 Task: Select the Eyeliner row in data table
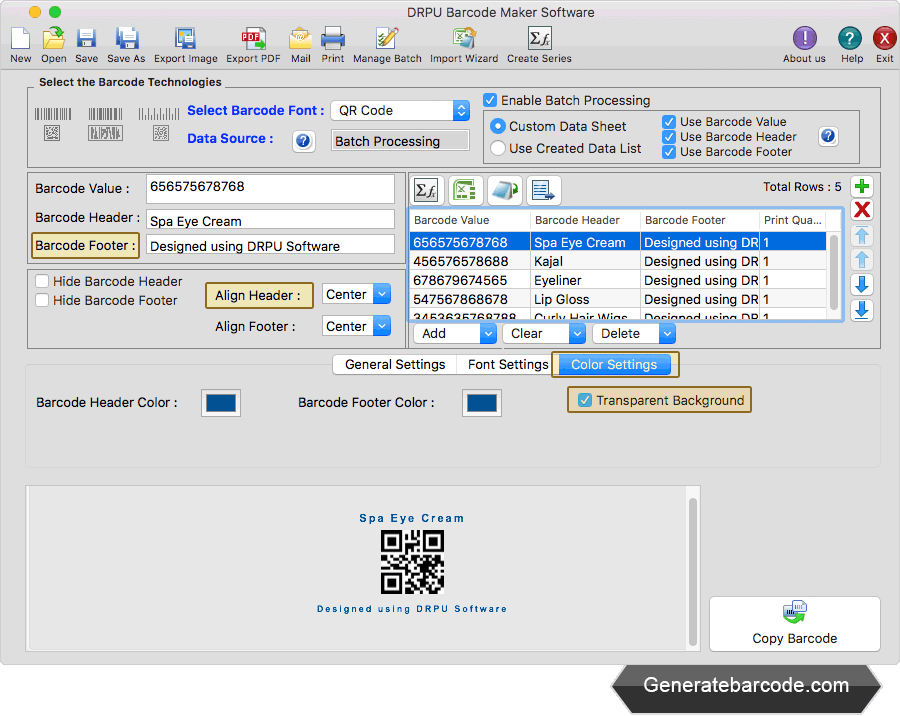click(x=618, y=280)
